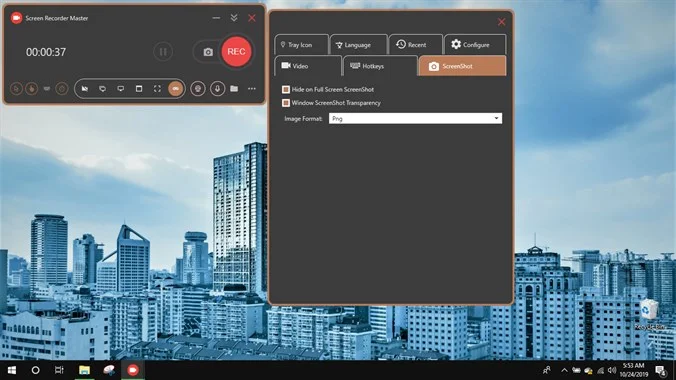The image size is (676, 380).
Task: Open the Hotkeys tab
Action: [380, 66]
